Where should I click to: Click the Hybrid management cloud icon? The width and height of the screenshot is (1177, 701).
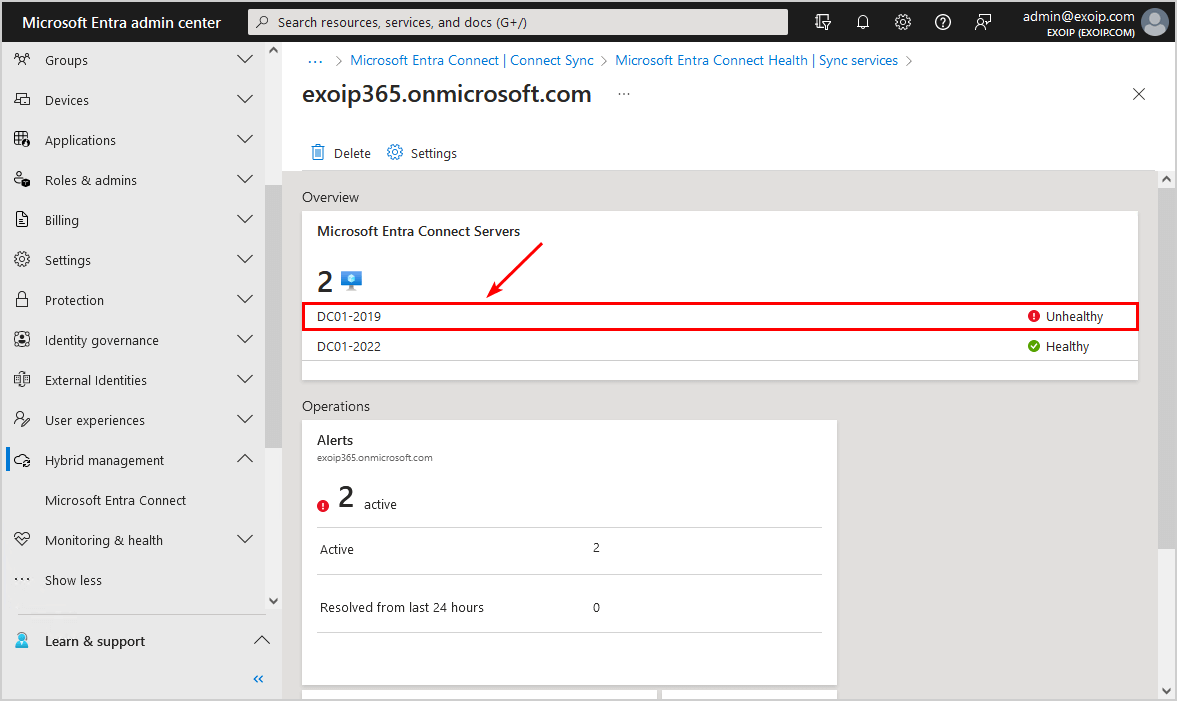22,459
